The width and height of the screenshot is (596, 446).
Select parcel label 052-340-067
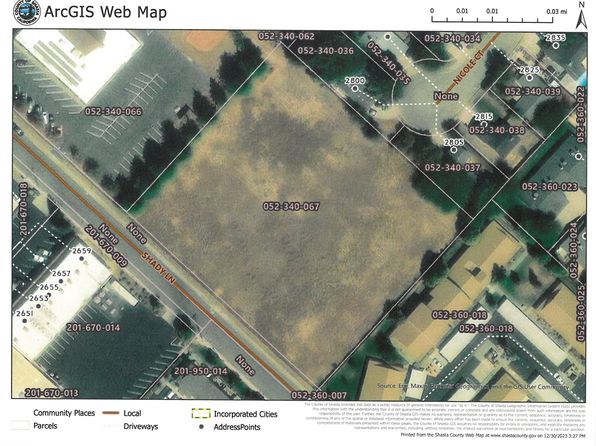click(292, 206)
